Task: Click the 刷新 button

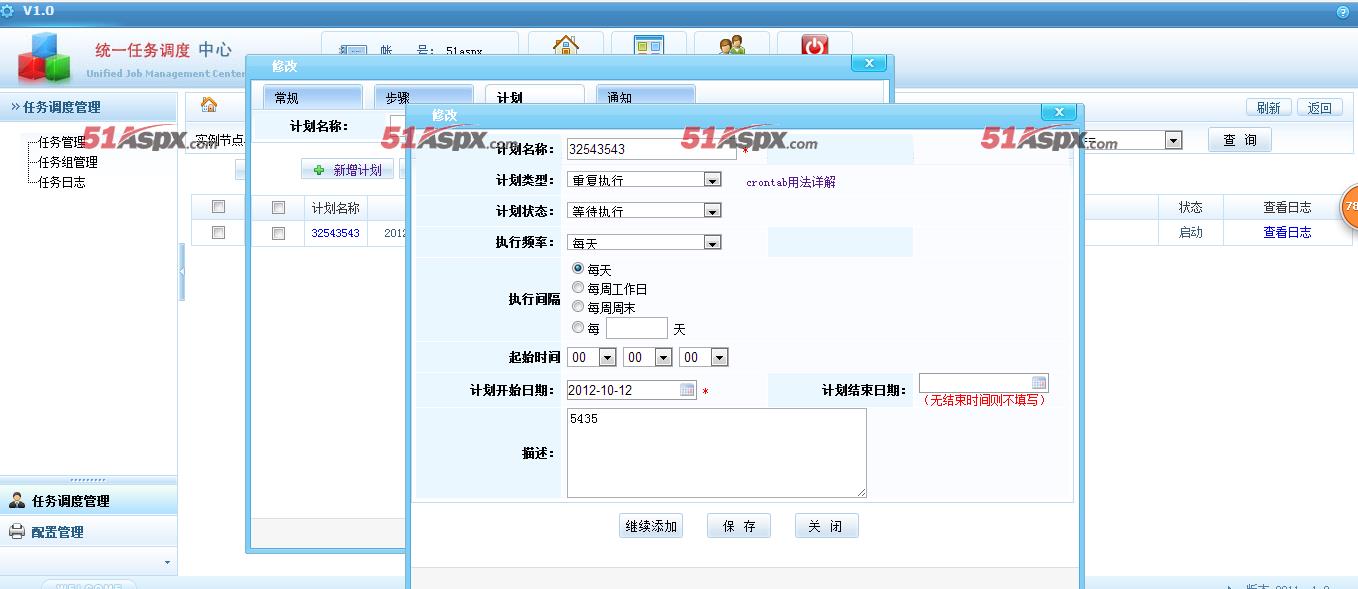Action: point(1268,108)
